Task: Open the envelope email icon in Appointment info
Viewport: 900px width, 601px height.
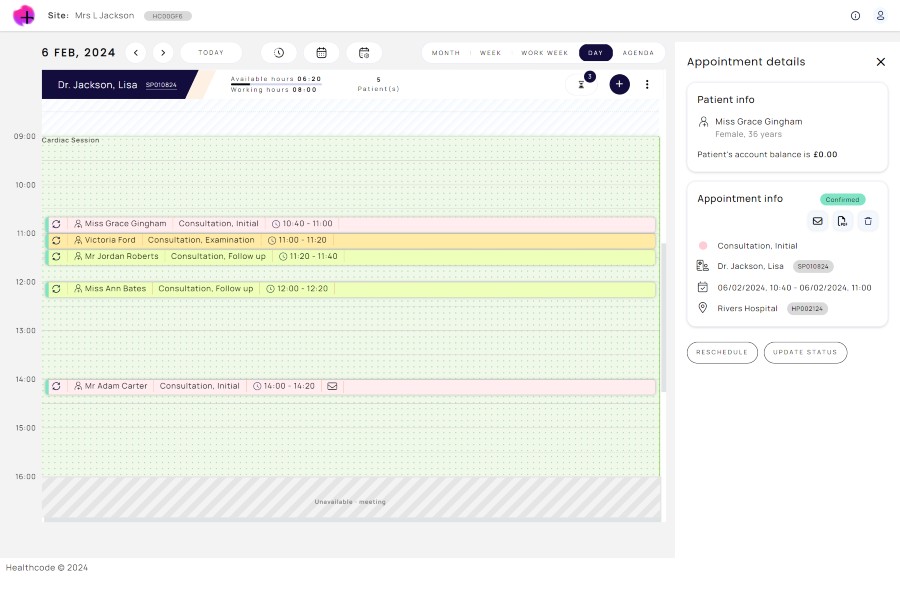Action: 818,221
